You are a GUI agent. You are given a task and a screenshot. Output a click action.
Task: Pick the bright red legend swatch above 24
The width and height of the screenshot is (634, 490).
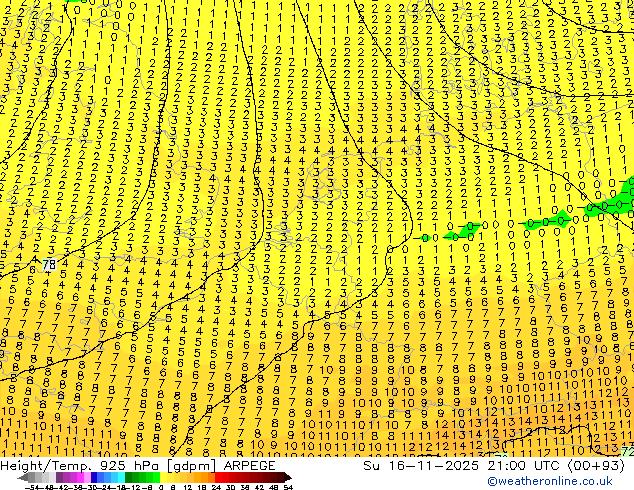point(218,477)
